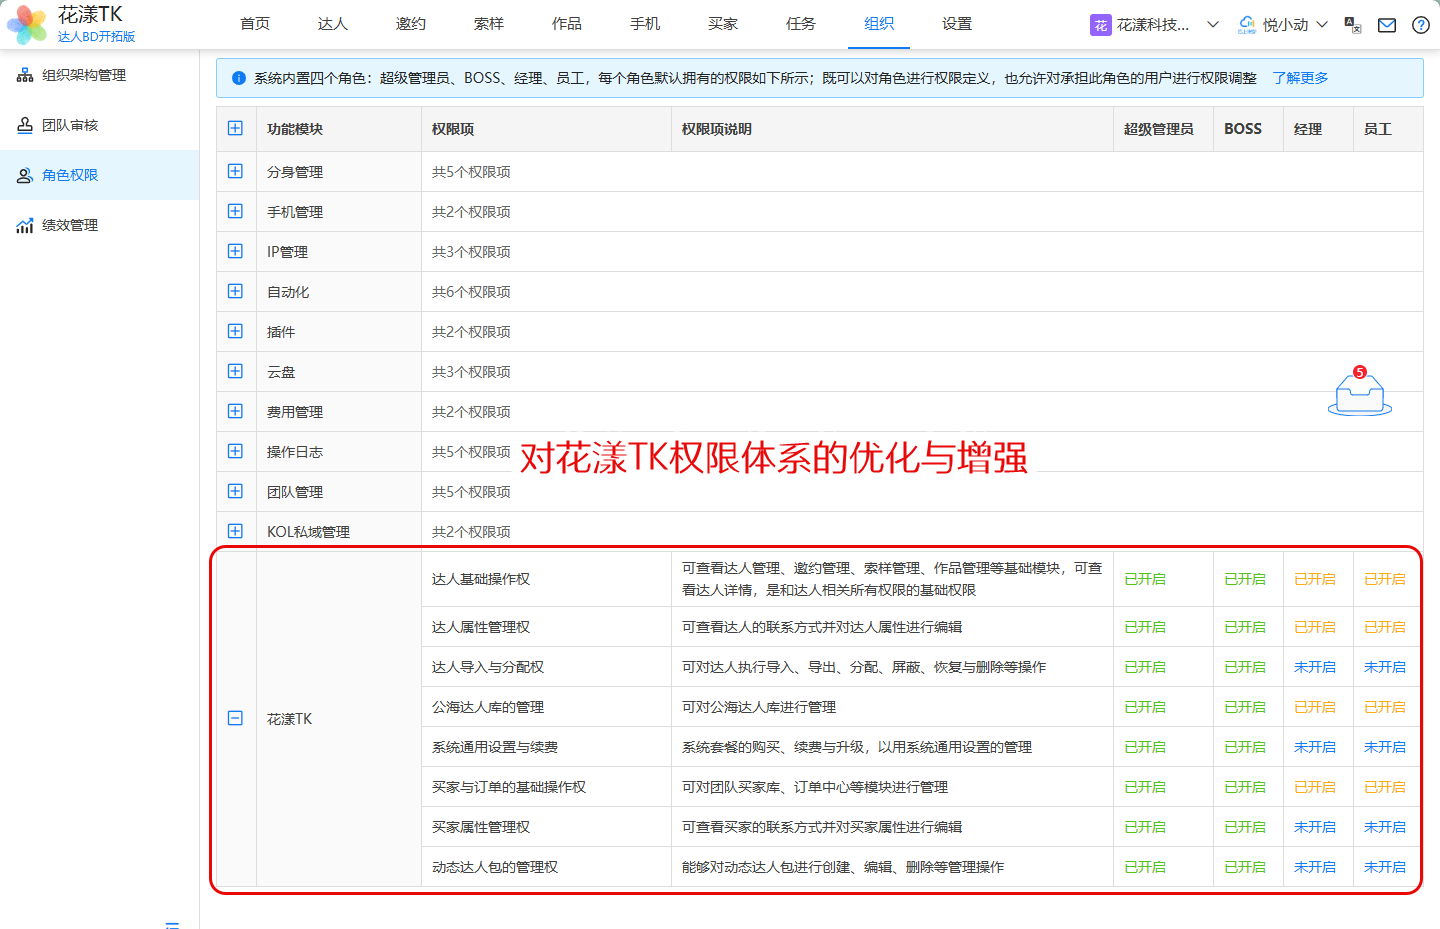Image resolution: width=1440 pixels, height=929 pixels.
Task: Open 组织架构管理 in the sidebar
Action: [x=84, y=75]
